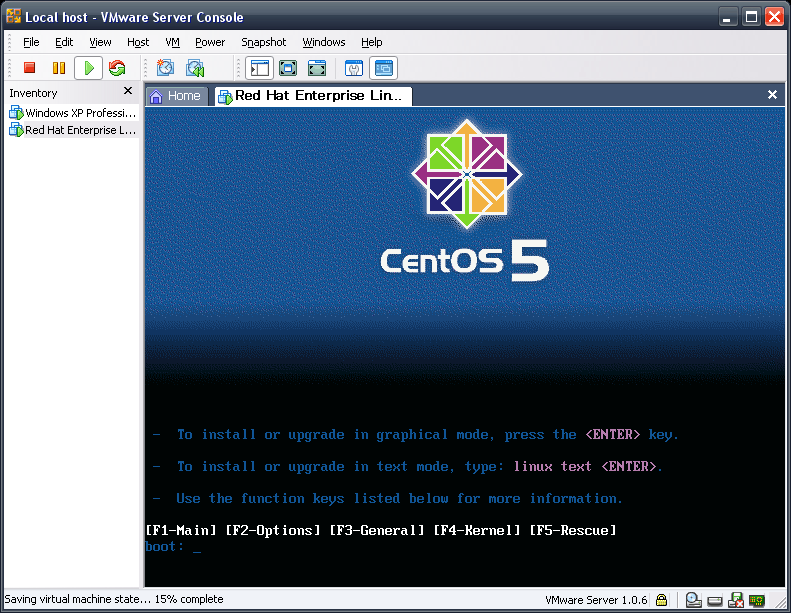
Task: Click the VMware Server 1.0.6 status label
Action: [x=596, y=600]
